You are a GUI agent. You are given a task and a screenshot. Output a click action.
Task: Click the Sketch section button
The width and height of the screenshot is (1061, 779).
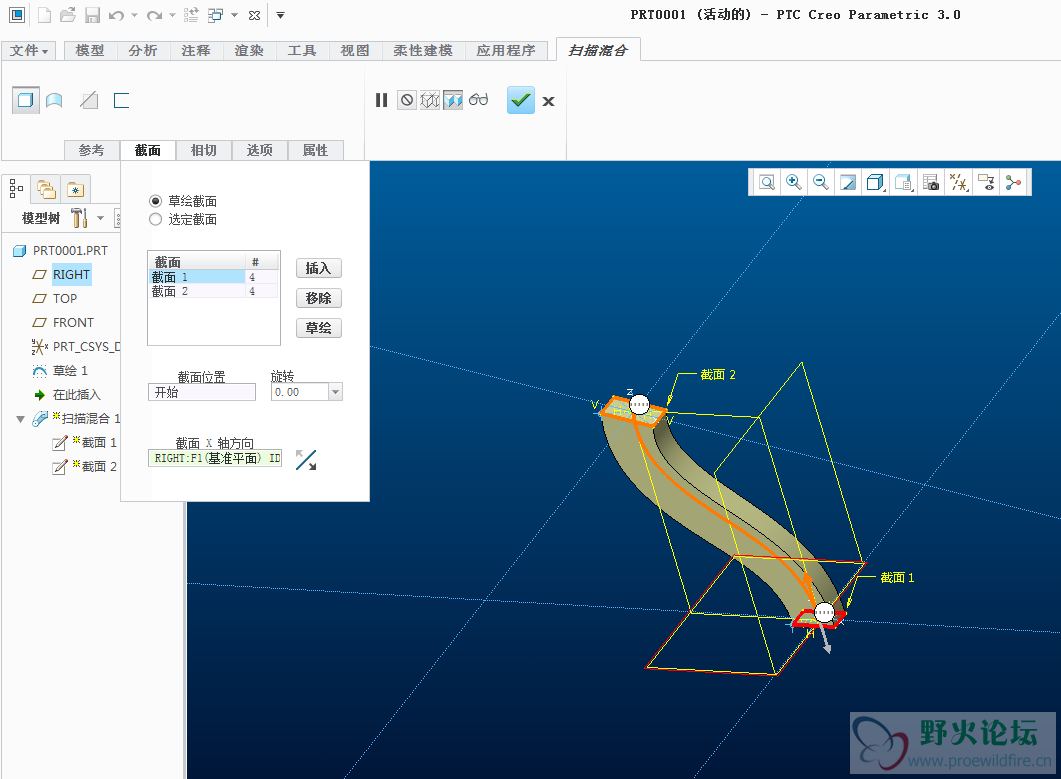click(319, 328)
